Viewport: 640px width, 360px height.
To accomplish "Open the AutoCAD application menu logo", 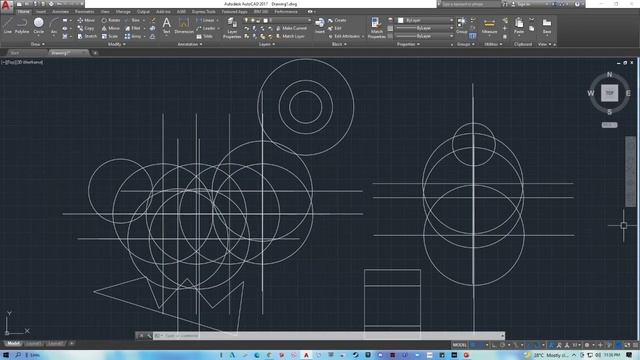I will coord(6,6).
